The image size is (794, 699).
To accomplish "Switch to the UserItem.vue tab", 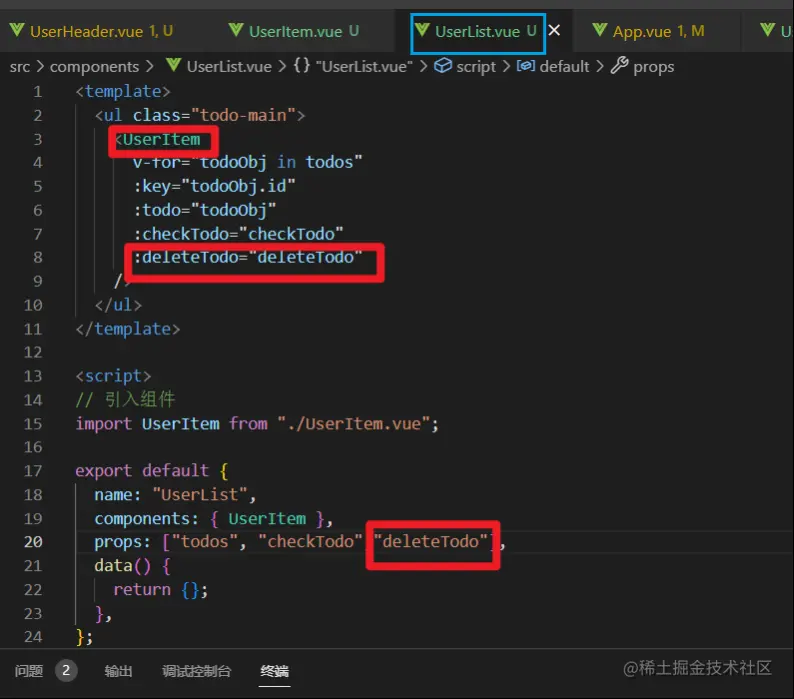I will (294, 31).
